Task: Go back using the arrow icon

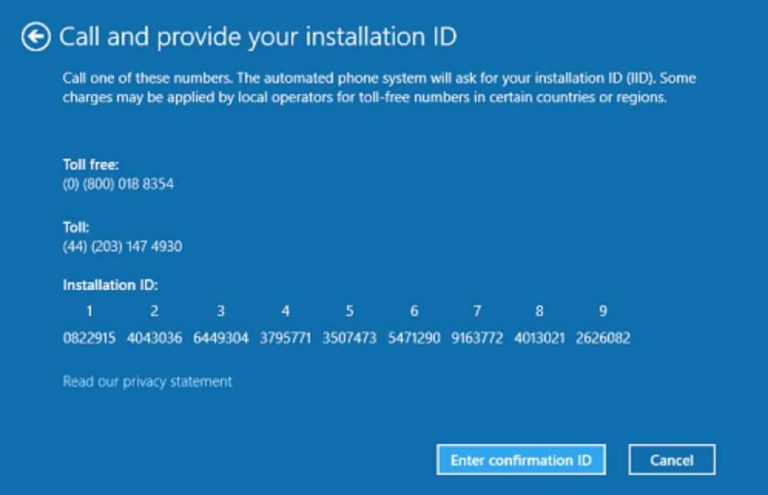Action: click(36, 37)
